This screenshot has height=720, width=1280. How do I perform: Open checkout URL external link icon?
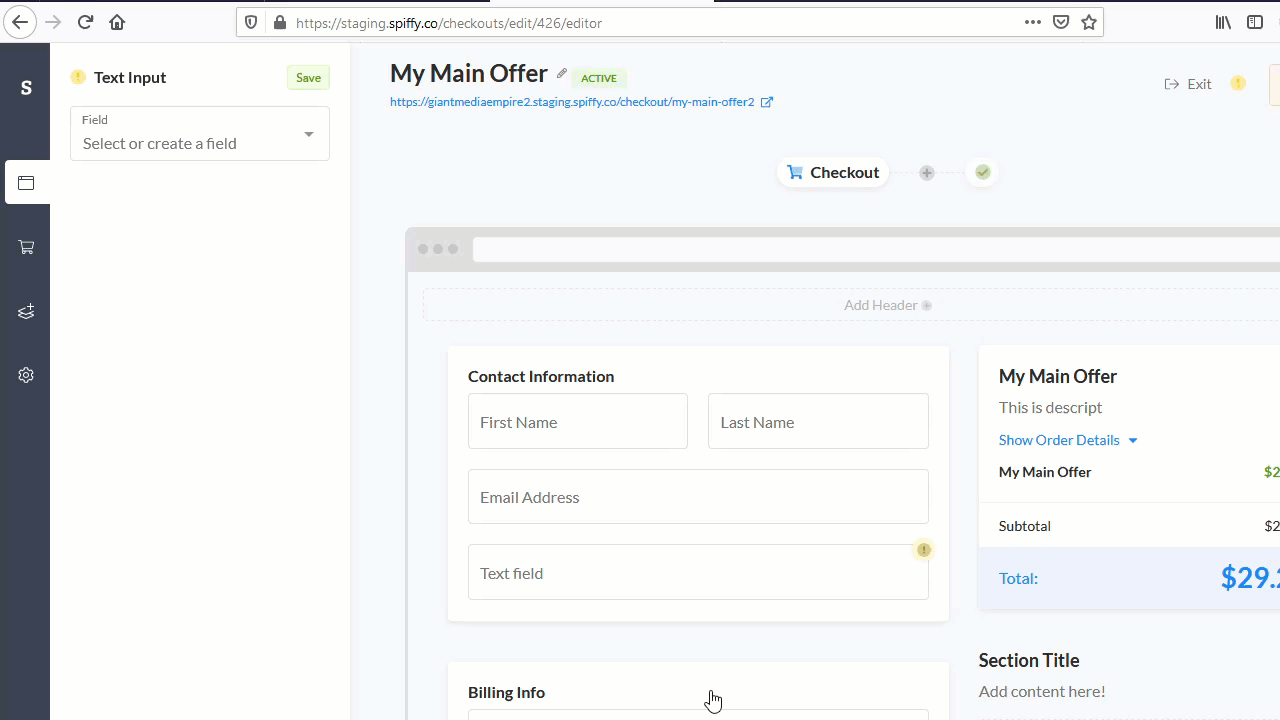coord(767,102)
